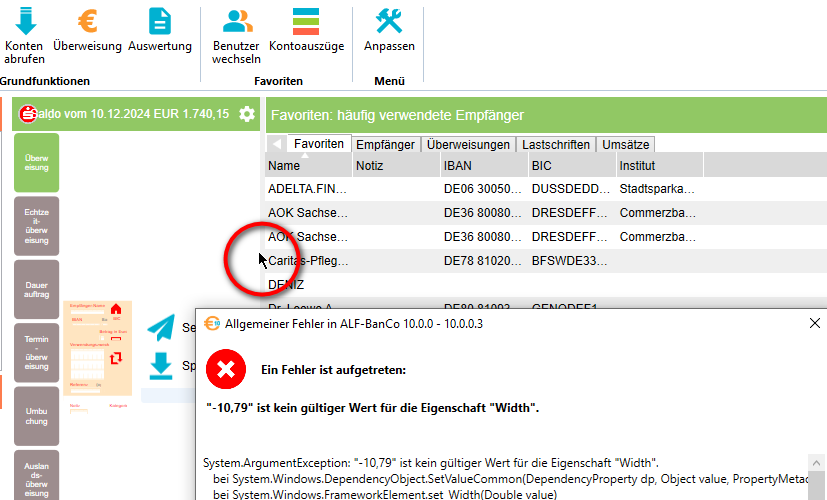The width and height of the screenshot is (827, 500).
Task: Click the ALF-BanCo icon in error title
Action: pyautogui.click(x=212, y=323)
